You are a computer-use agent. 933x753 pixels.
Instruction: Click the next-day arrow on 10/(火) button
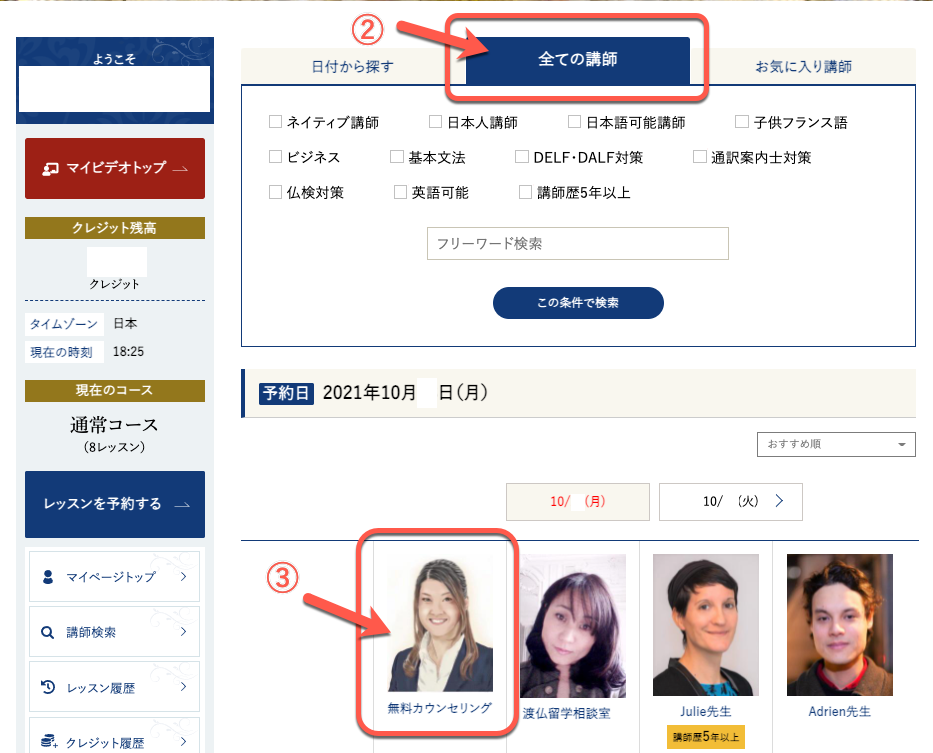click(x=779, y=501)
